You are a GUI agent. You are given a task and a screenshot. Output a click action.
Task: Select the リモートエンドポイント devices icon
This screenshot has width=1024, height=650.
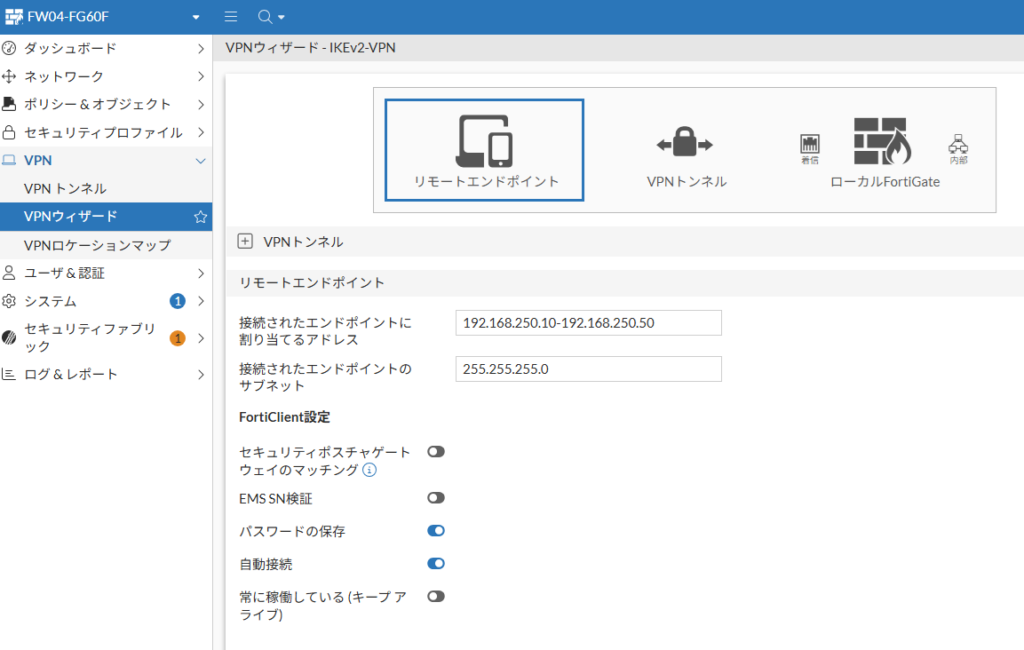point(484,141)
